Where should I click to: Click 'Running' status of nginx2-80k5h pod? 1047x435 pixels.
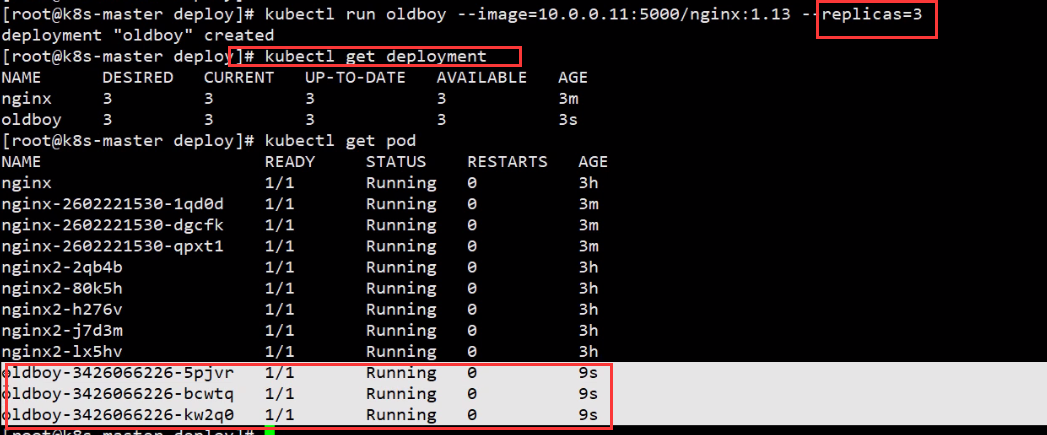401,289
